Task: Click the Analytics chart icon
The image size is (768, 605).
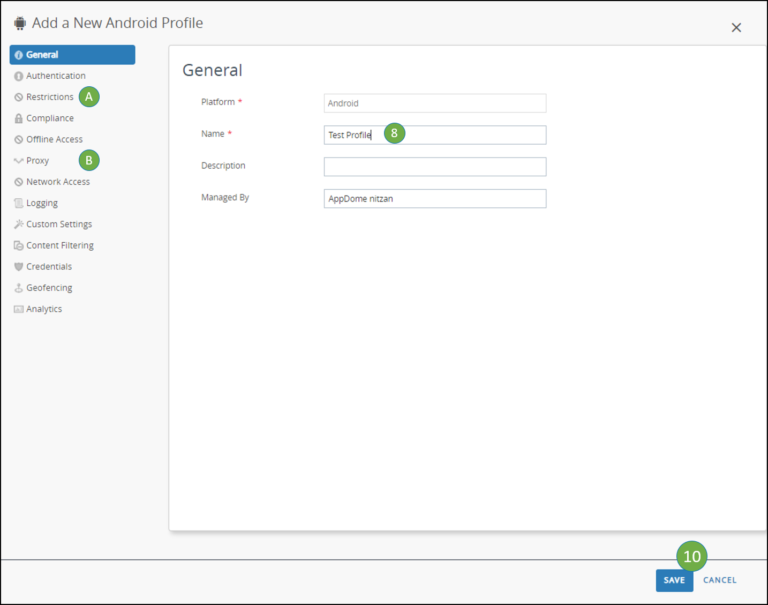Action: [x=18, y=309]
